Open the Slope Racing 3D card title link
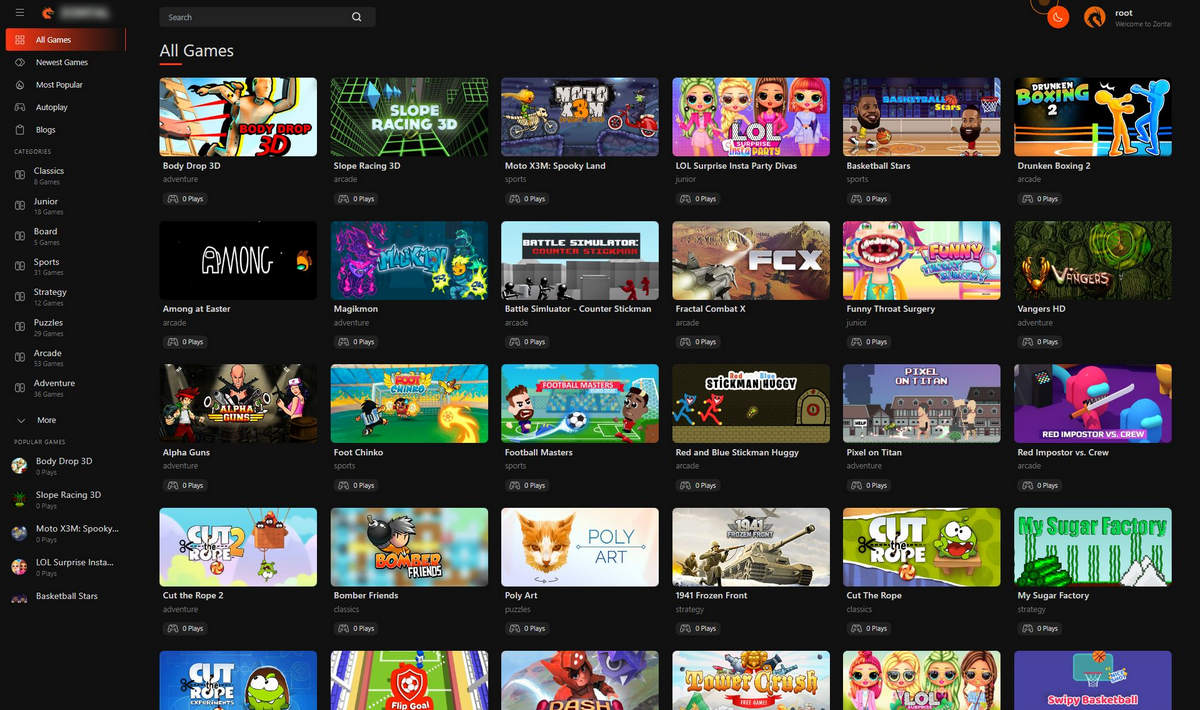Image resolution: width=1200 pixels, height=710 pixels. point(367,166)
